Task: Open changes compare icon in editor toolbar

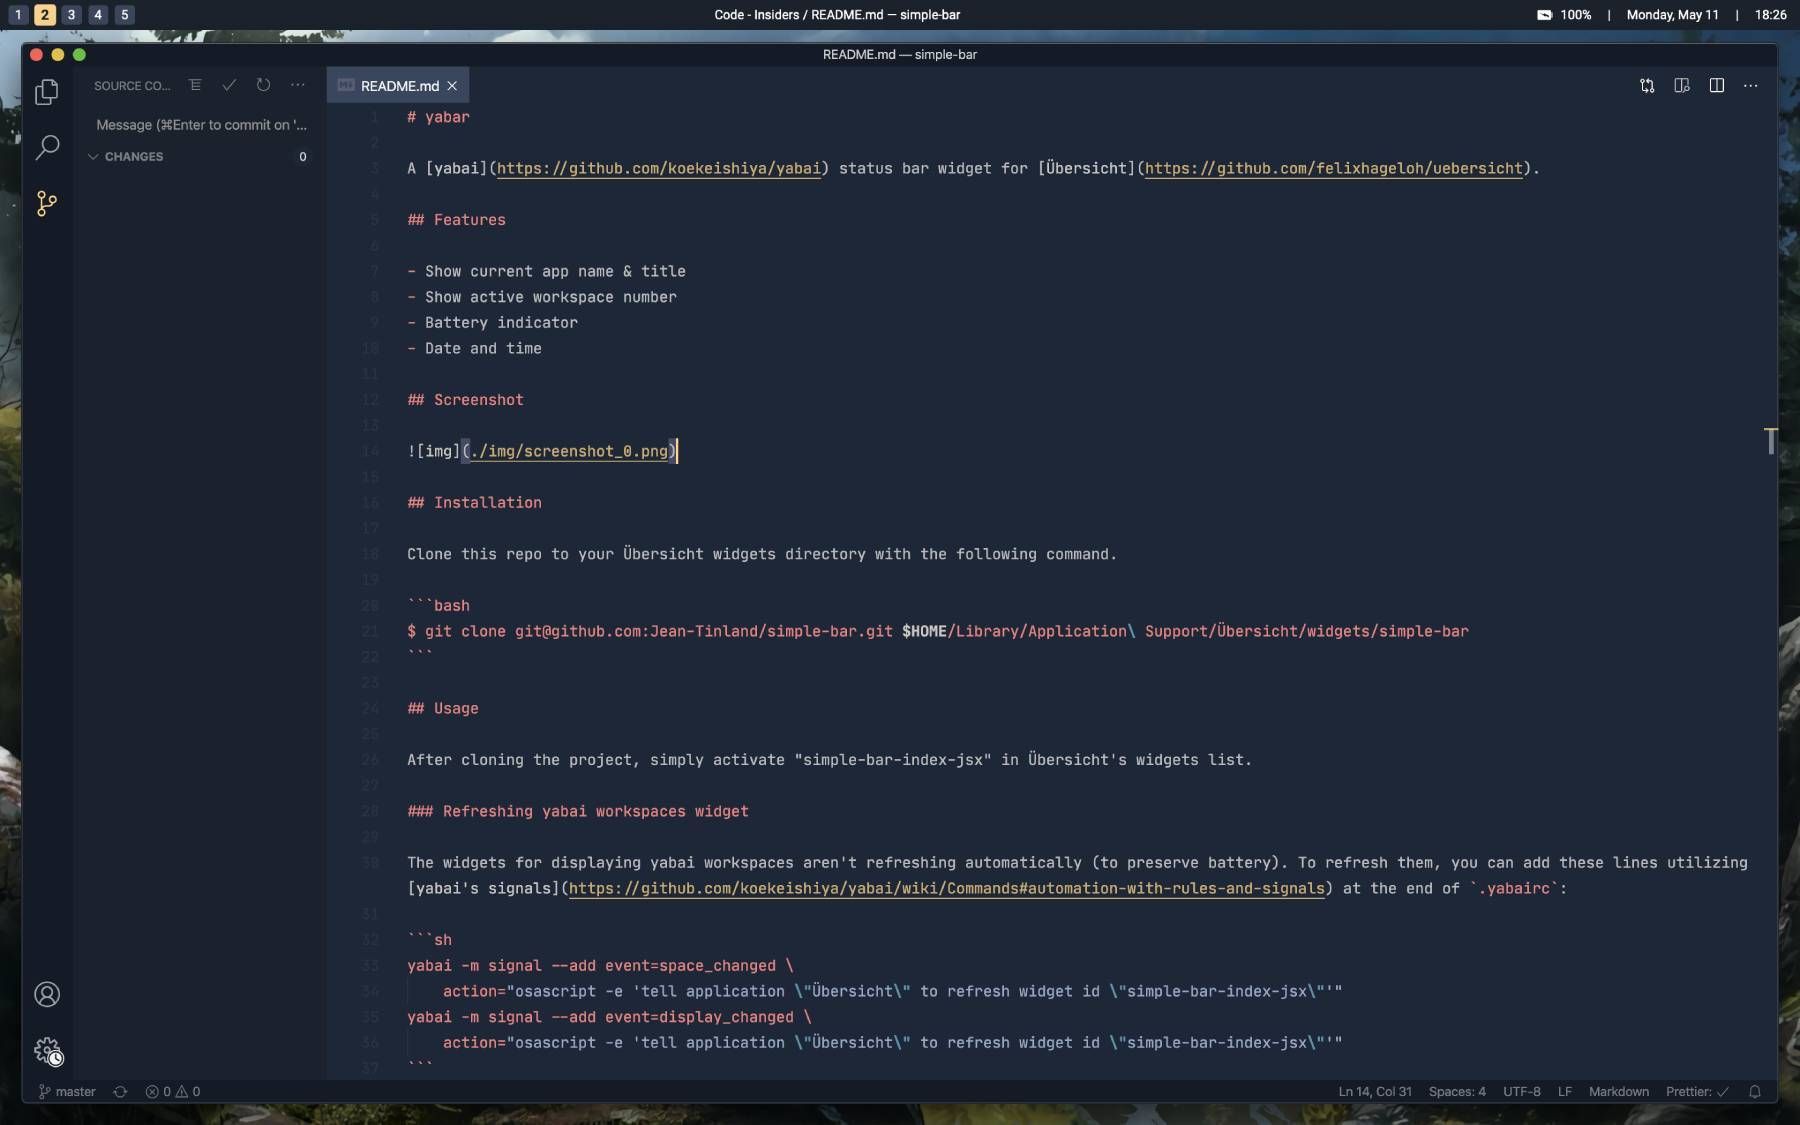Action: (1647, 86)
